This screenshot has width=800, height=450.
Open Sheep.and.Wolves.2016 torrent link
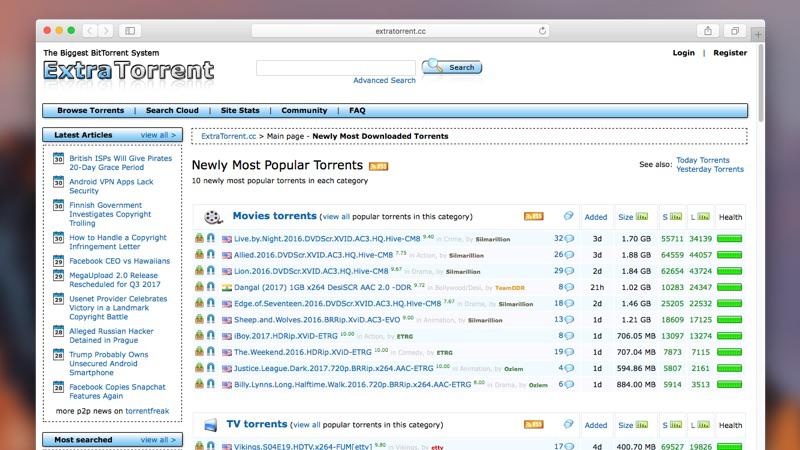[317, 320]
